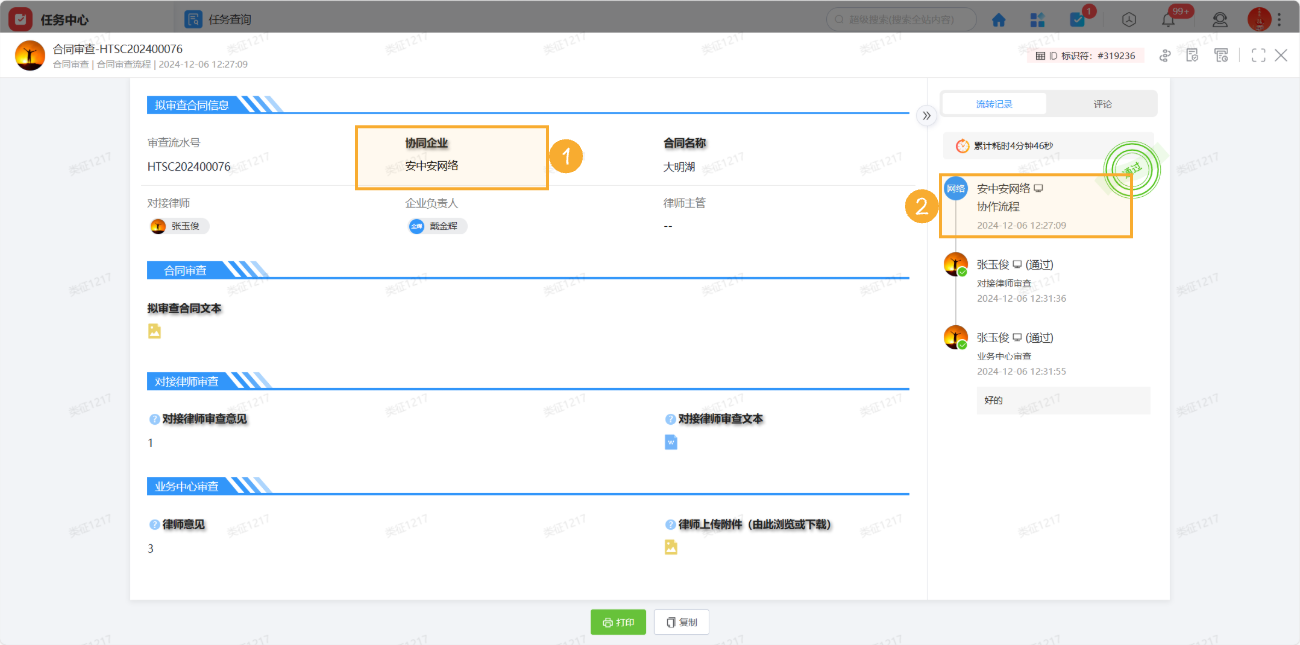Click the 打印 button at the bottom

point(618,621)
